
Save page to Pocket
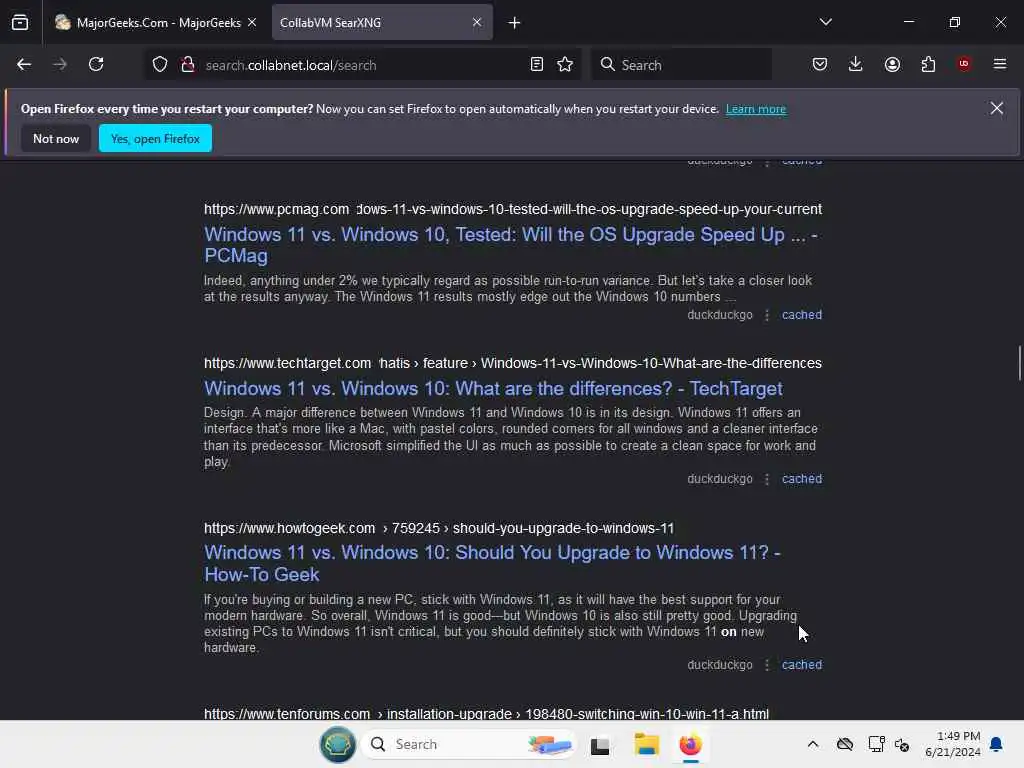[820, 64]
